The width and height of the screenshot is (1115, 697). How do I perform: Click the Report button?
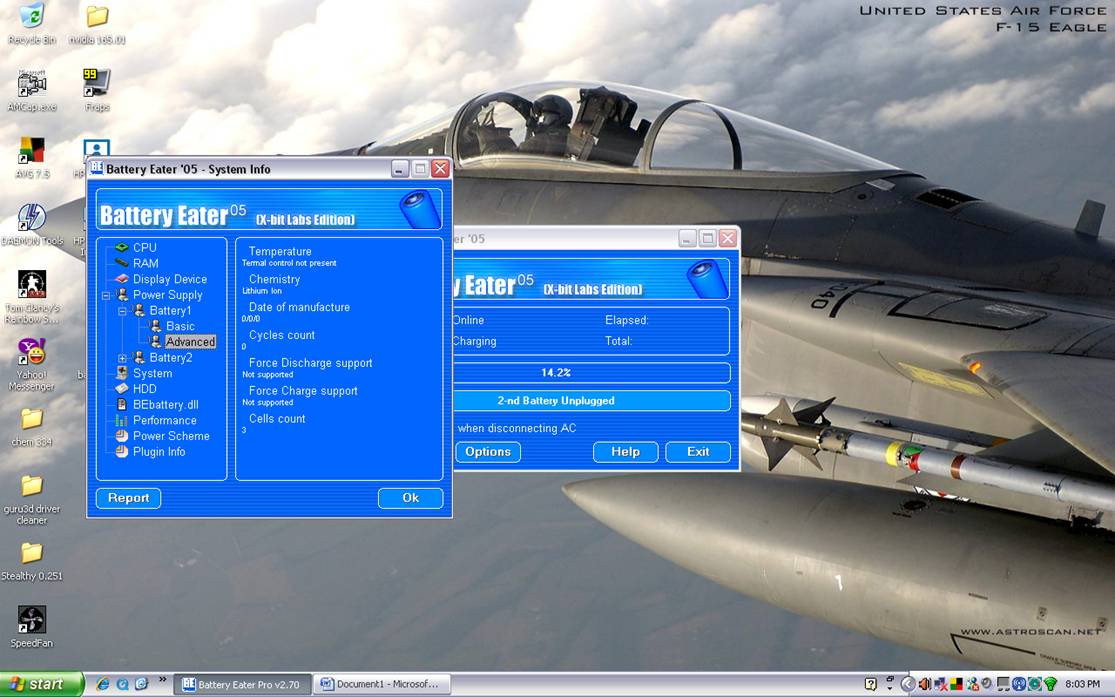[x=128, y=498]
